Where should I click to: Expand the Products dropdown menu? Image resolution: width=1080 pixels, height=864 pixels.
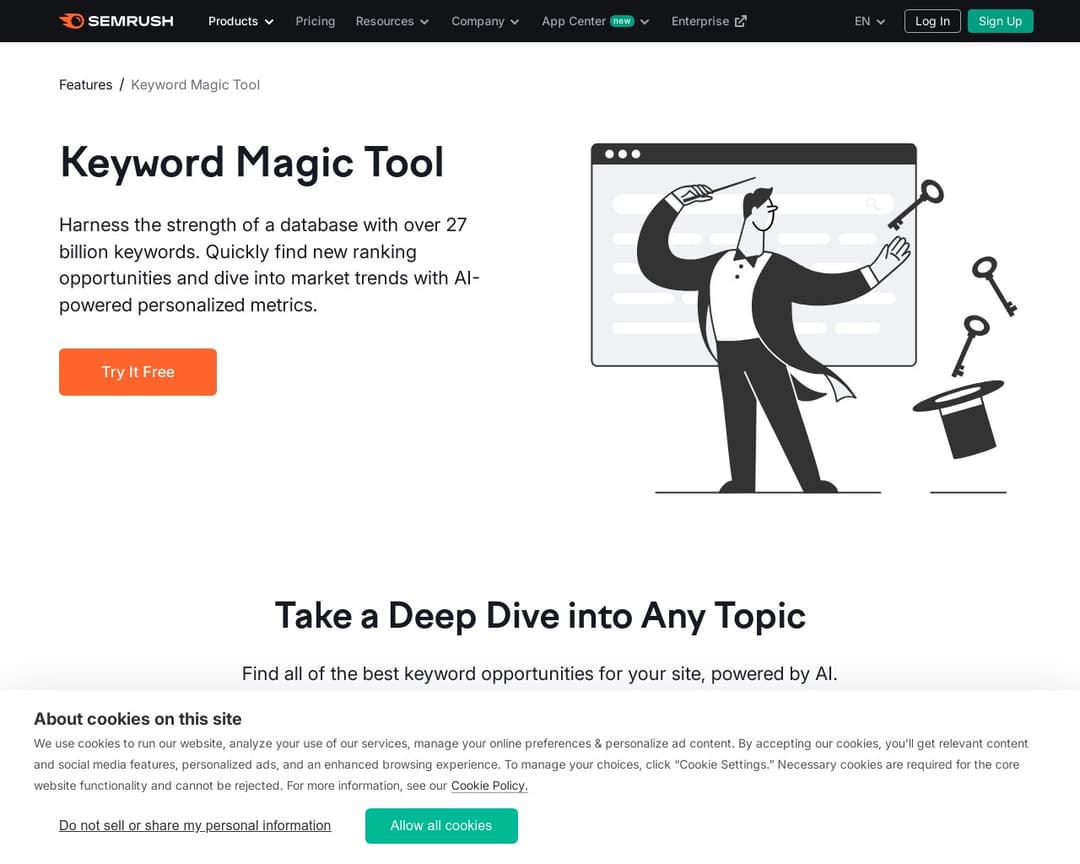tap(240, 21)
